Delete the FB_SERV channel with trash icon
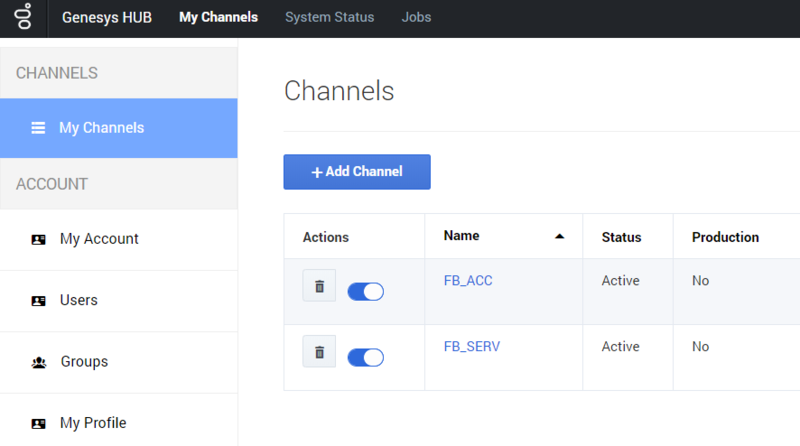 [319, 352]
